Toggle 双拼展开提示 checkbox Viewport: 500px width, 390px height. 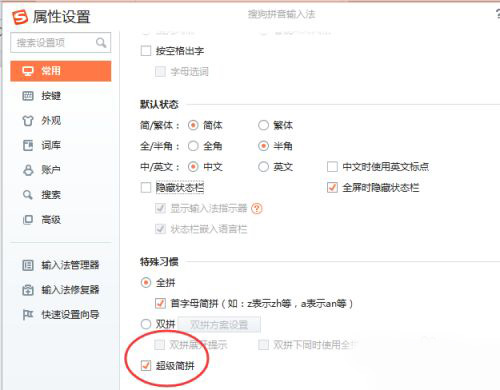point(160,345)
